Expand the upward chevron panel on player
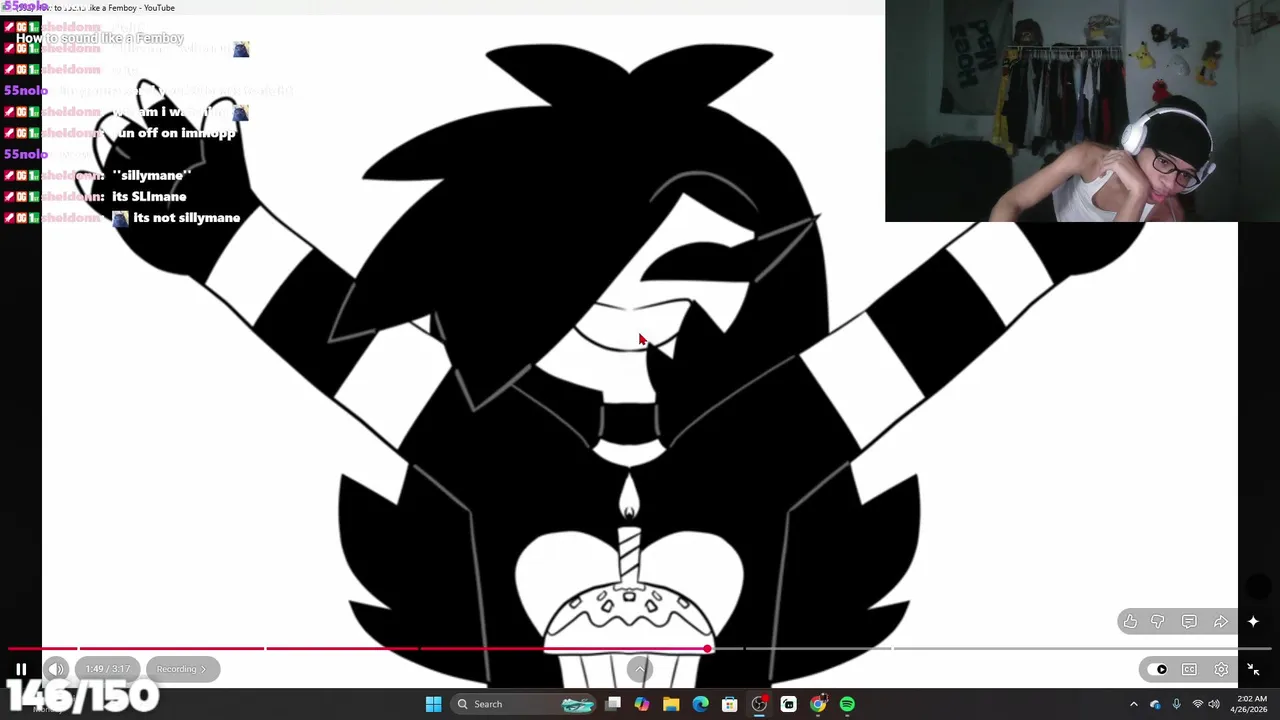 point(640,669)
